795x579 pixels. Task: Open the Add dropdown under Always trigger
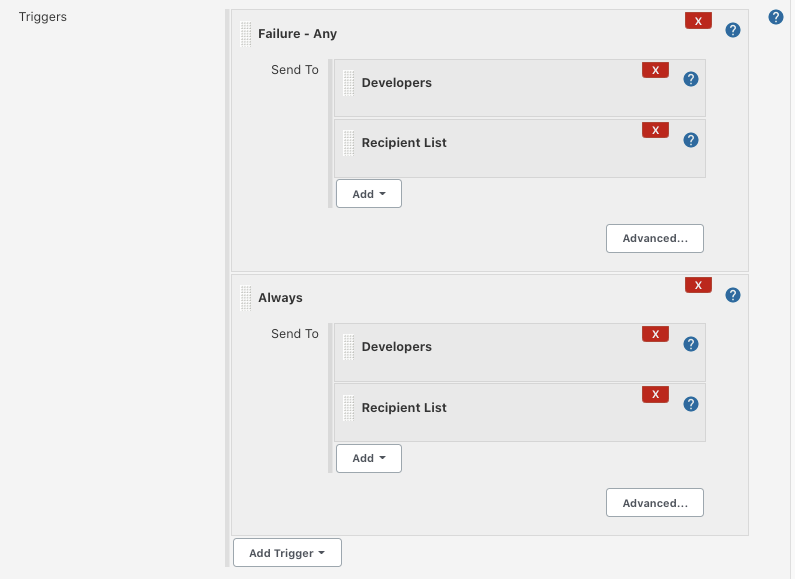tap(368, 458)
